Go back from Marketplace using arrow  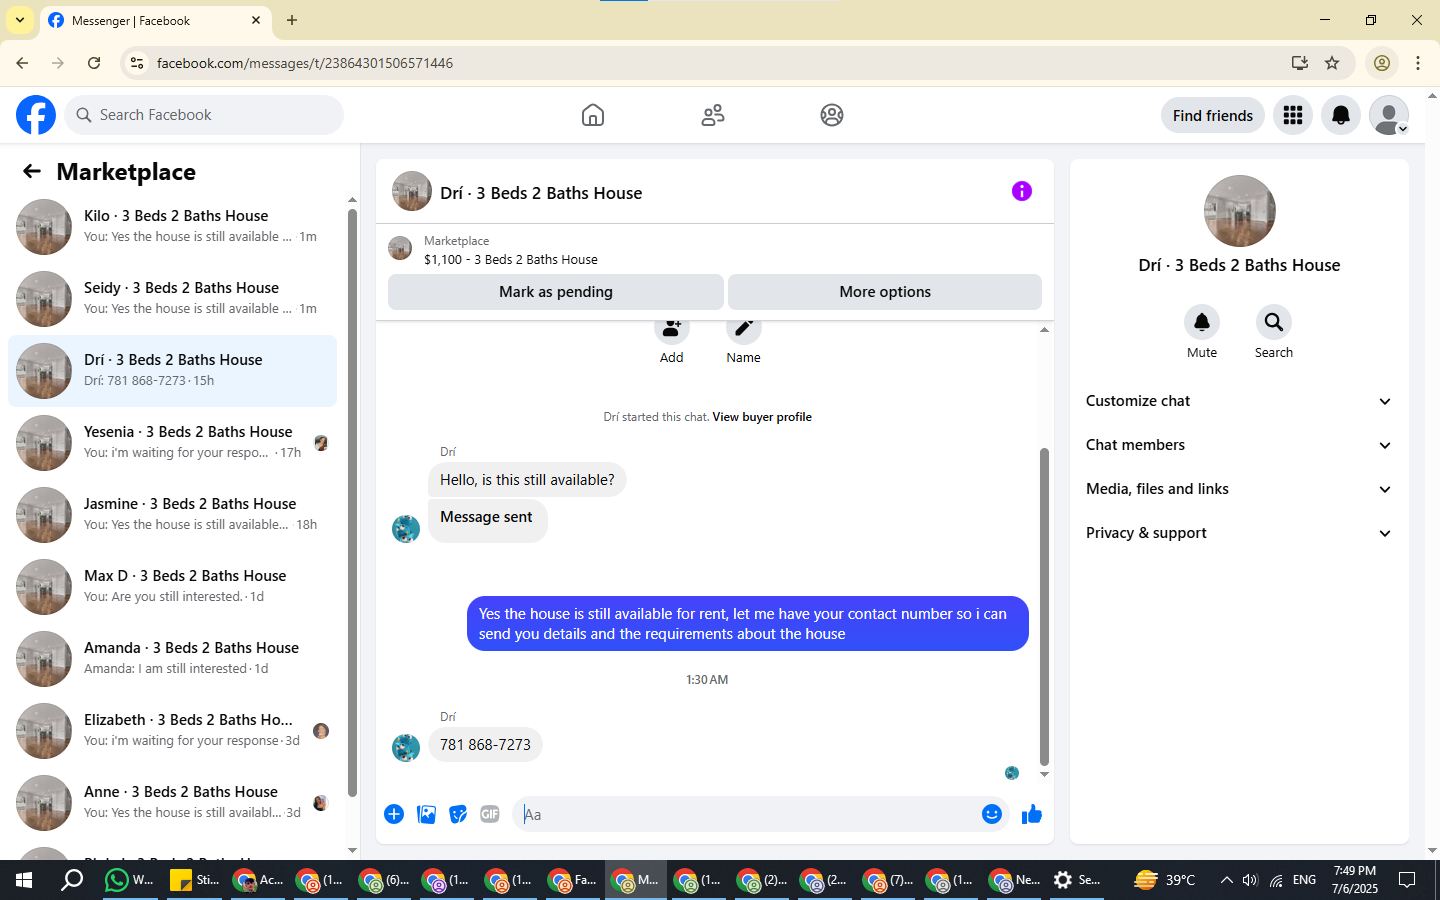(x=32, y=171)
